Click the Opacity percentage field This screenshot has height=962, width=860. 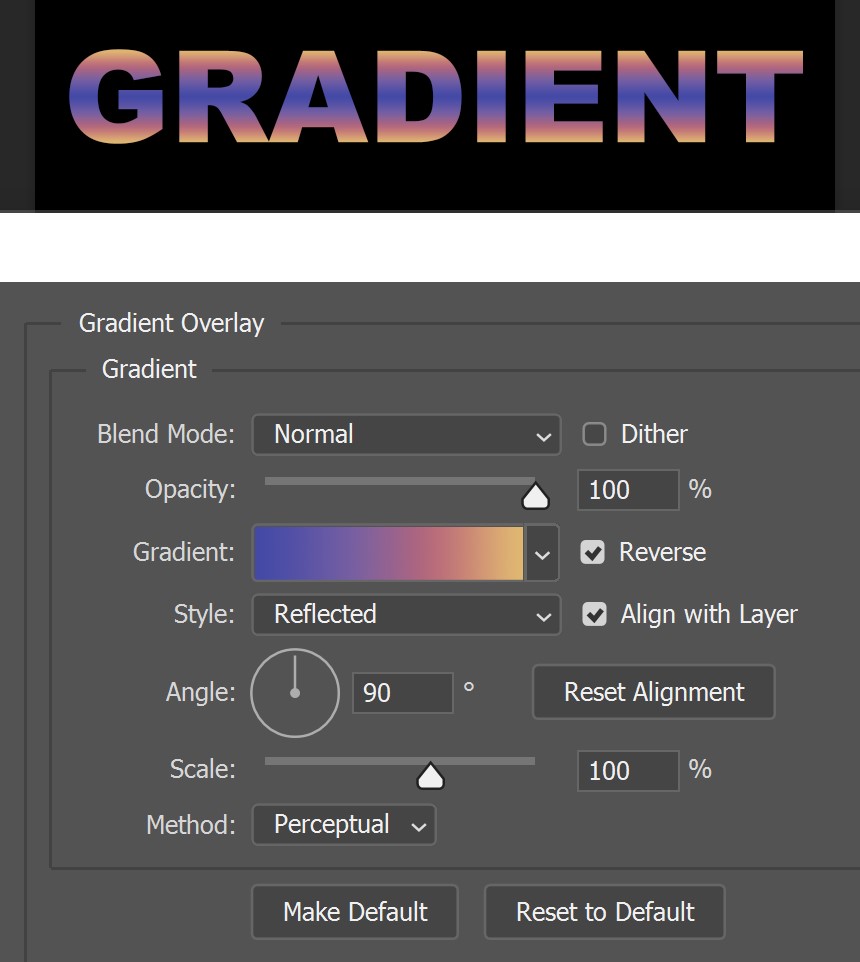tap(628, 490)
